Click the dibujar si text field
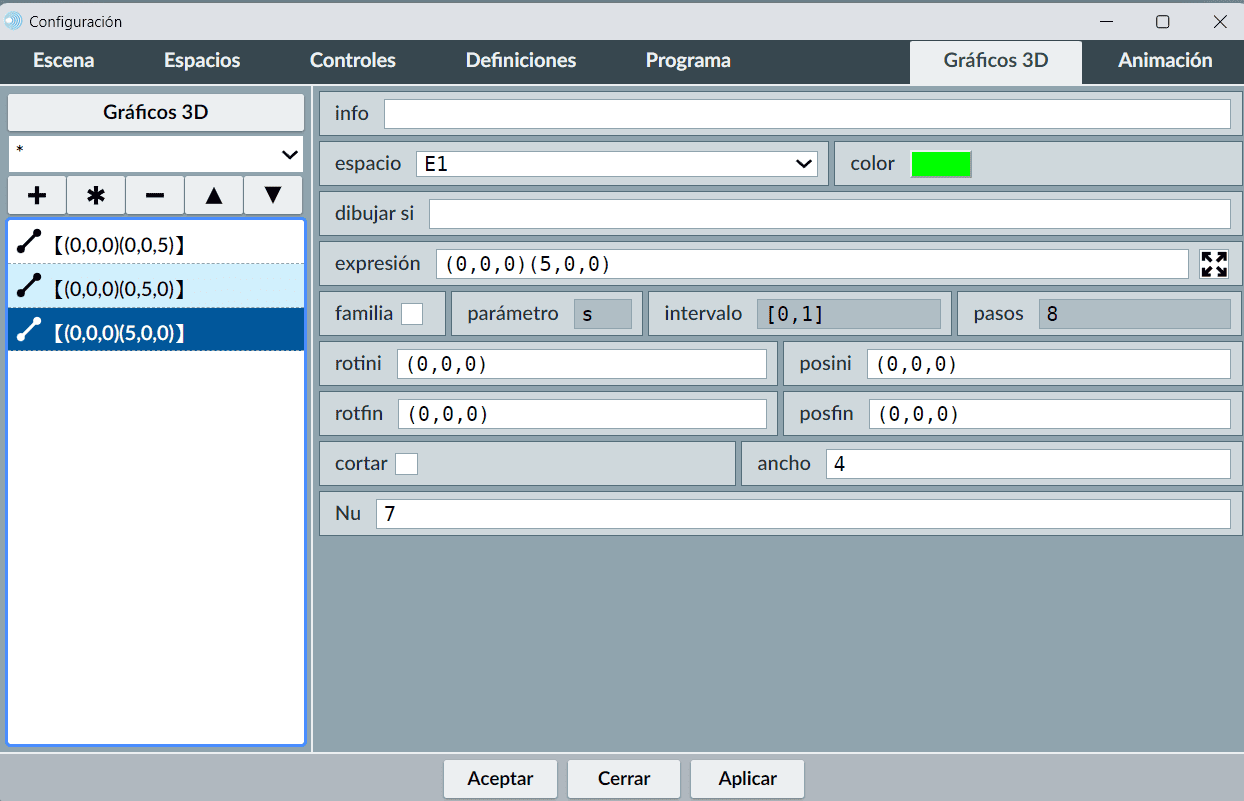This screenshot has width=1244, height=801. (829, 214)
